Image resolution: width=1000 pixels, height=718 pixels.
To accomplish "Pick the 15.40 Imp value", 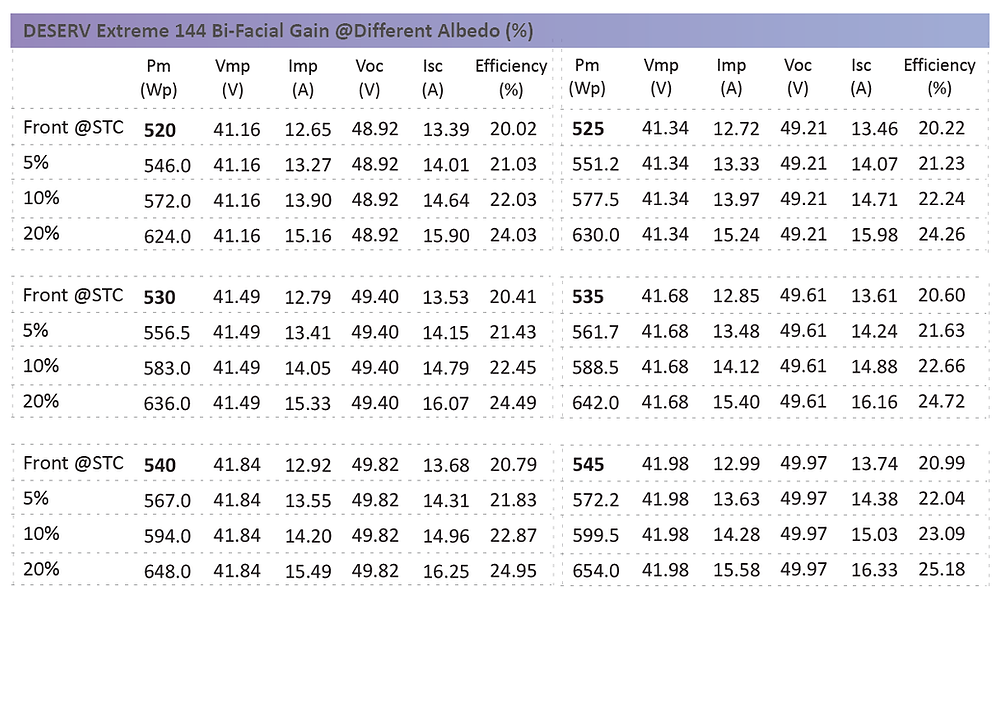I will tap(737, 402).
